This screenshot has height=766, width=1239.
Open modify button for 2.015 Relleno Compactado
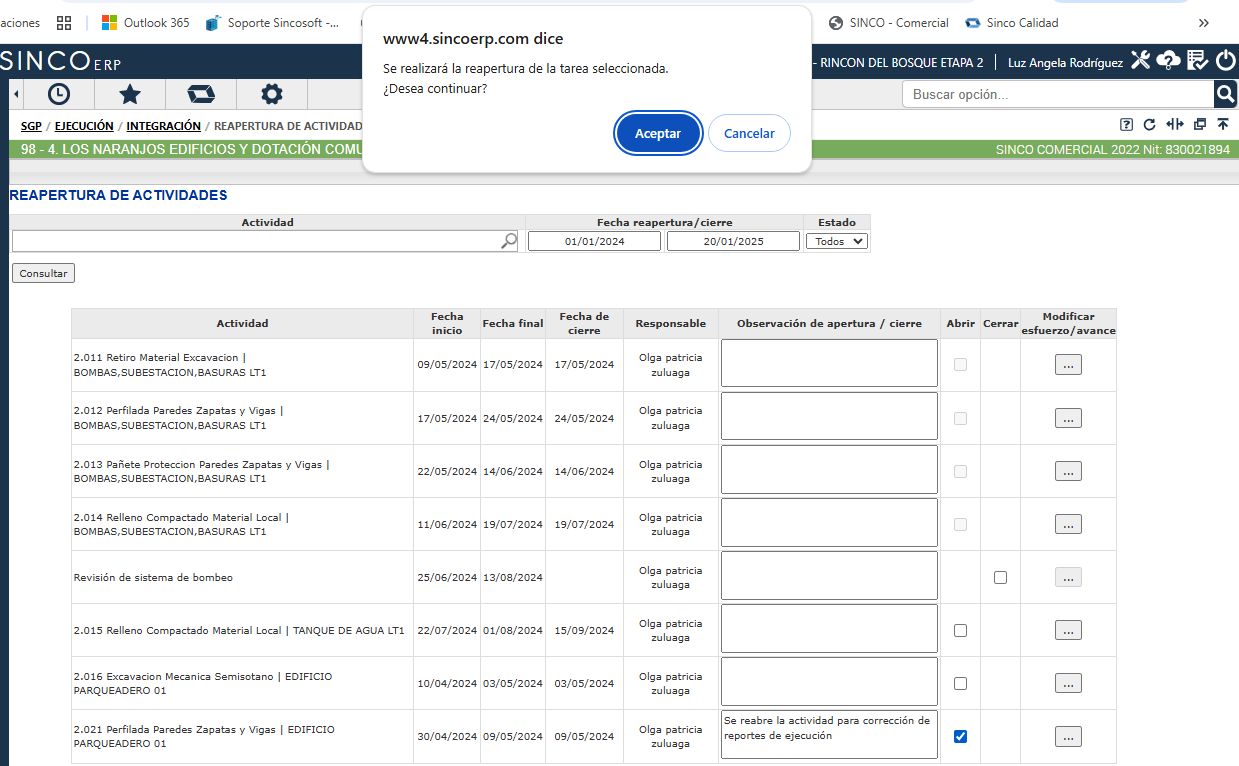[1068, 630]
